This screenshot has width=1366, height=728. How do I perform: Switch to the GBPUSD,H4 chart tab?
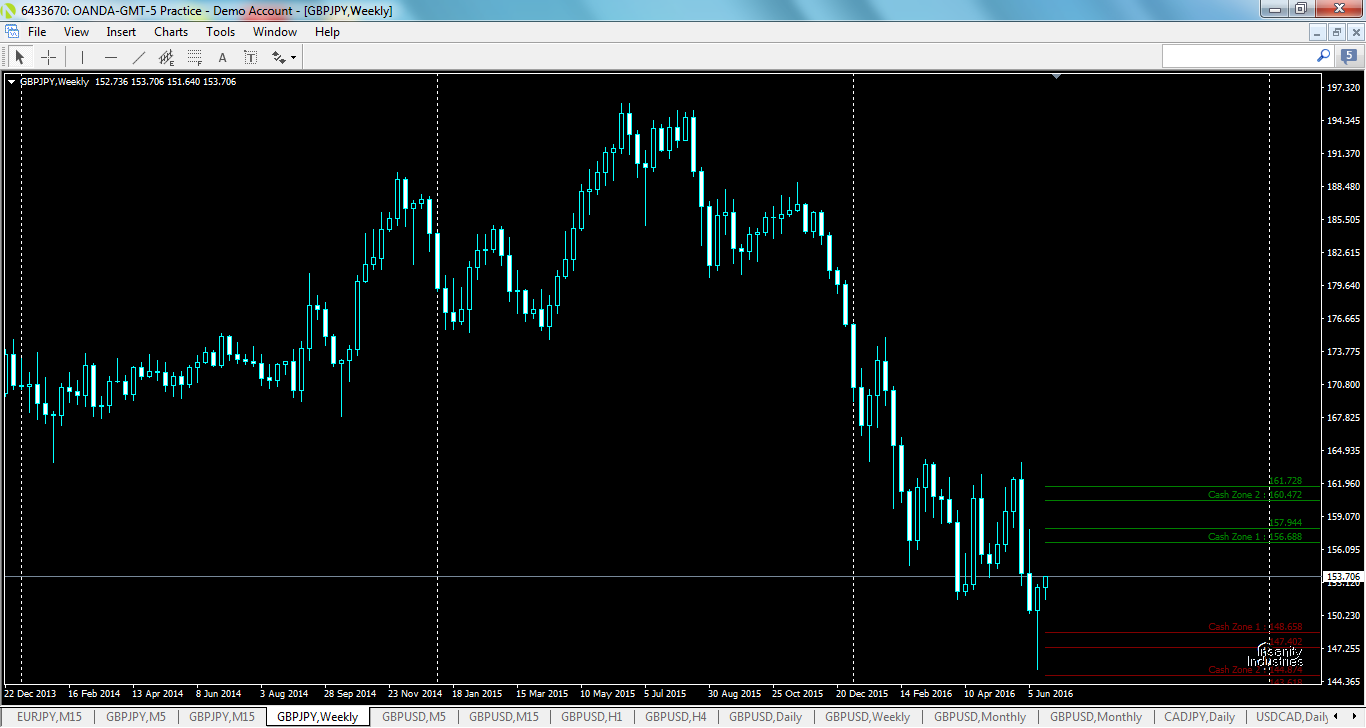[x=675, y=716]
